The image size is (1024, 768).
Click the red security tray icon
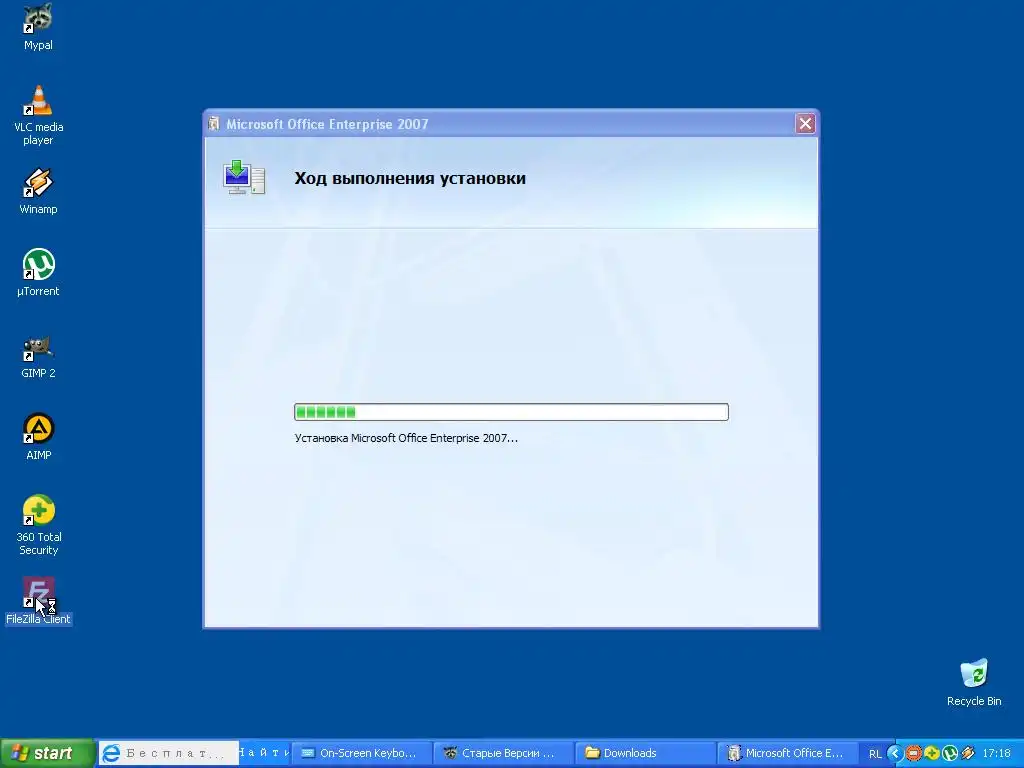pos(913,753)
